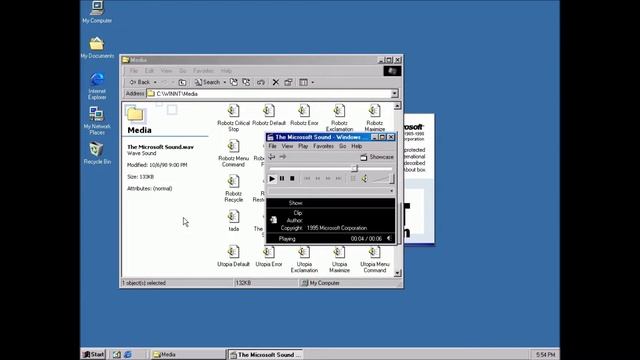Launch Internet Explorer from quick launch
Screen dimensions: 640x360
[127, 354]
